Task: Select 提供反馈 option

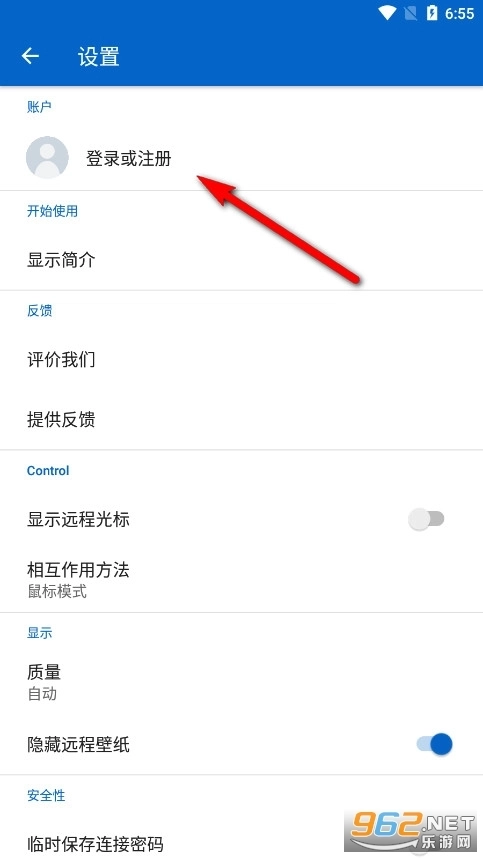Action: pyautogui.click(x=241, y=419)
